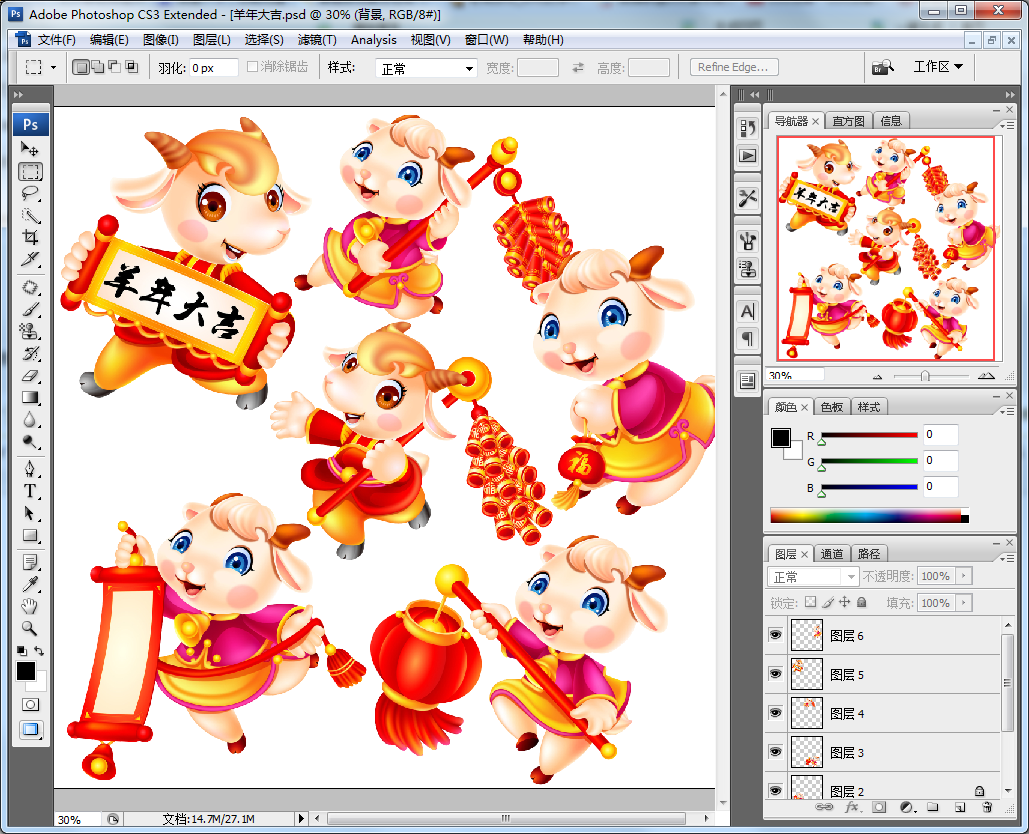This screenshot has height=834, width=1029.
Task: Click the navigator zoom slider
Action: click(925, 376)
